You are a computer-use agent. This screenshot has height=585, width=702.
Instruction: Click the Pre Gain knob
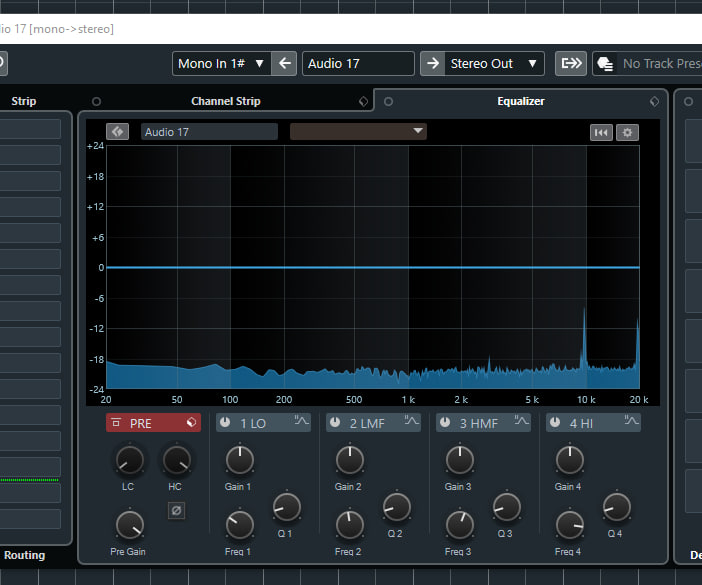pos(130,525)
